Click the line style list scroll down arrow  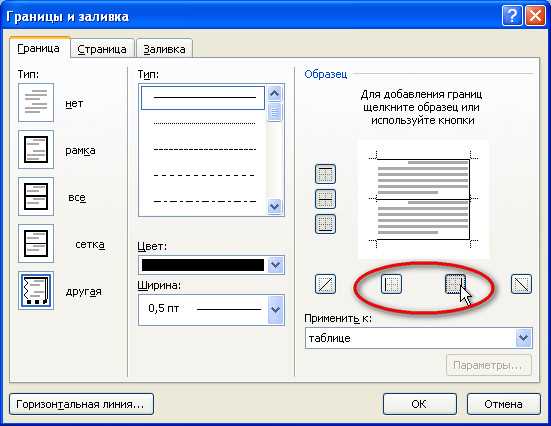(274, 206)
